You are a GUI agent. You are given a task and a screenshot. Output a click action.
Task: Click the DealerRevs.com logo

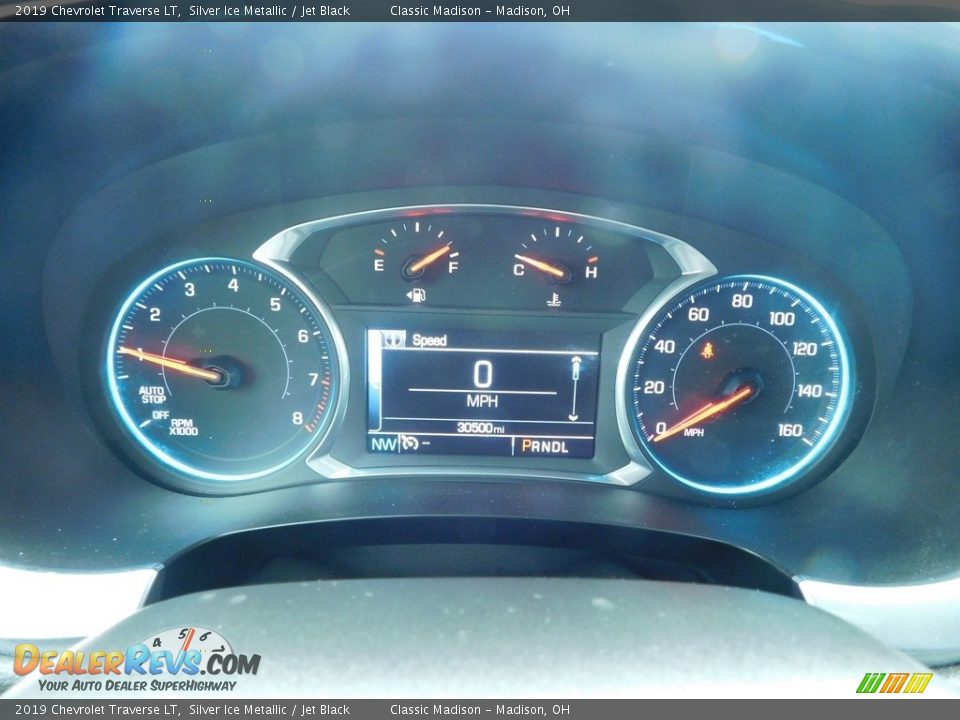tap(137, 662)
